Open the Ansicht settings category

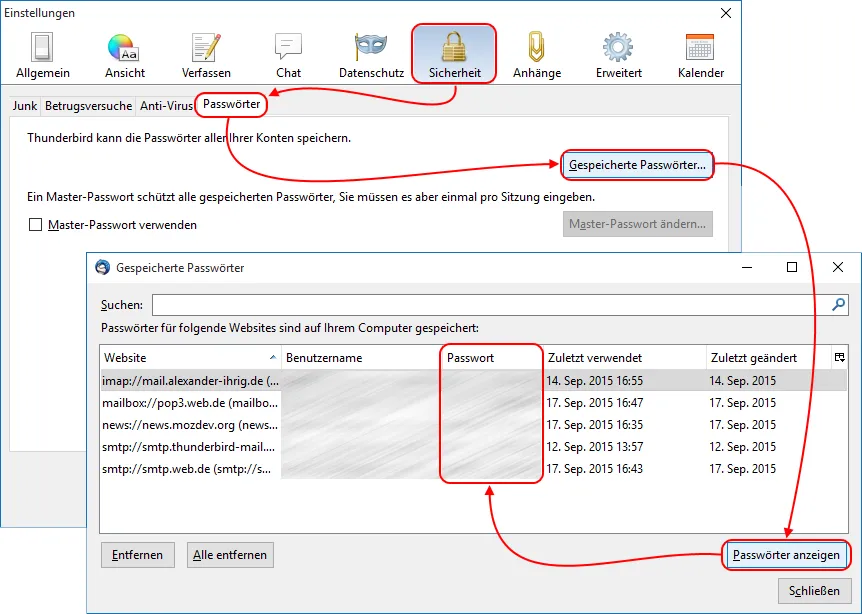tap(125, 55)
